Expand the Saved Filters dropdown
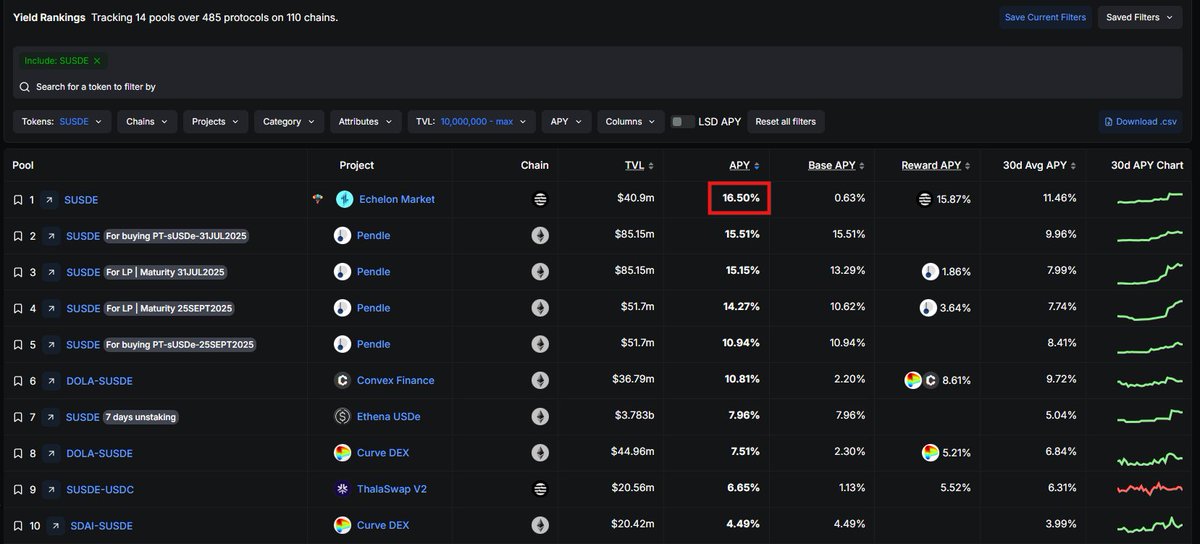Screen dimensions: 1200x544 (x=1140, y=17)
